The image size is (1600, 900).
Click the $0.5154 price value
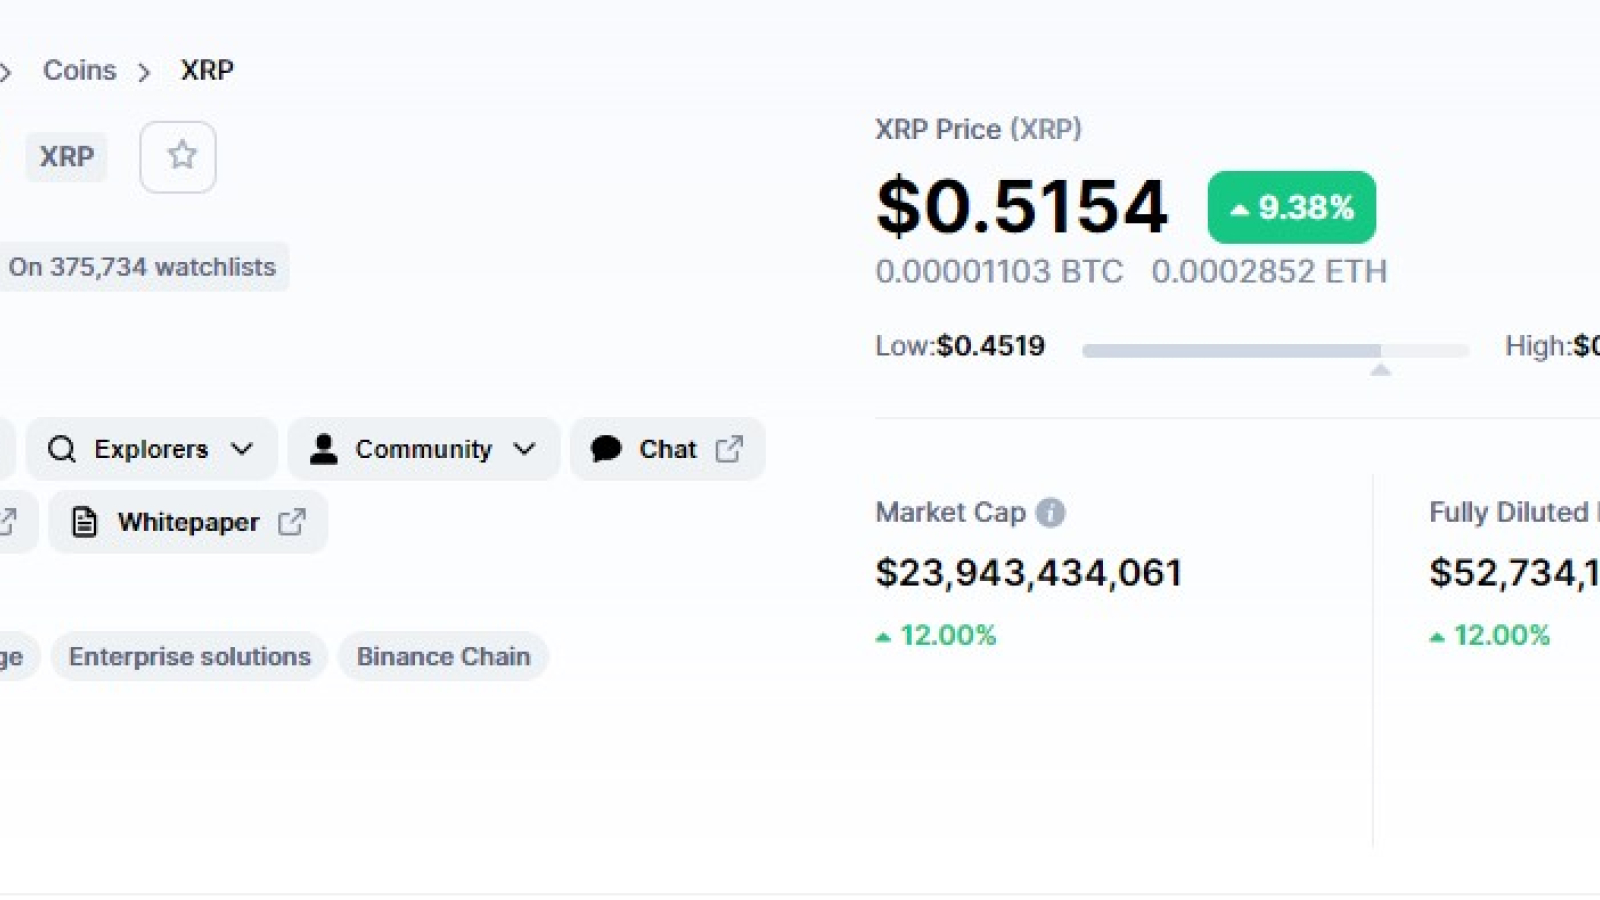(x=1022, y=207)
